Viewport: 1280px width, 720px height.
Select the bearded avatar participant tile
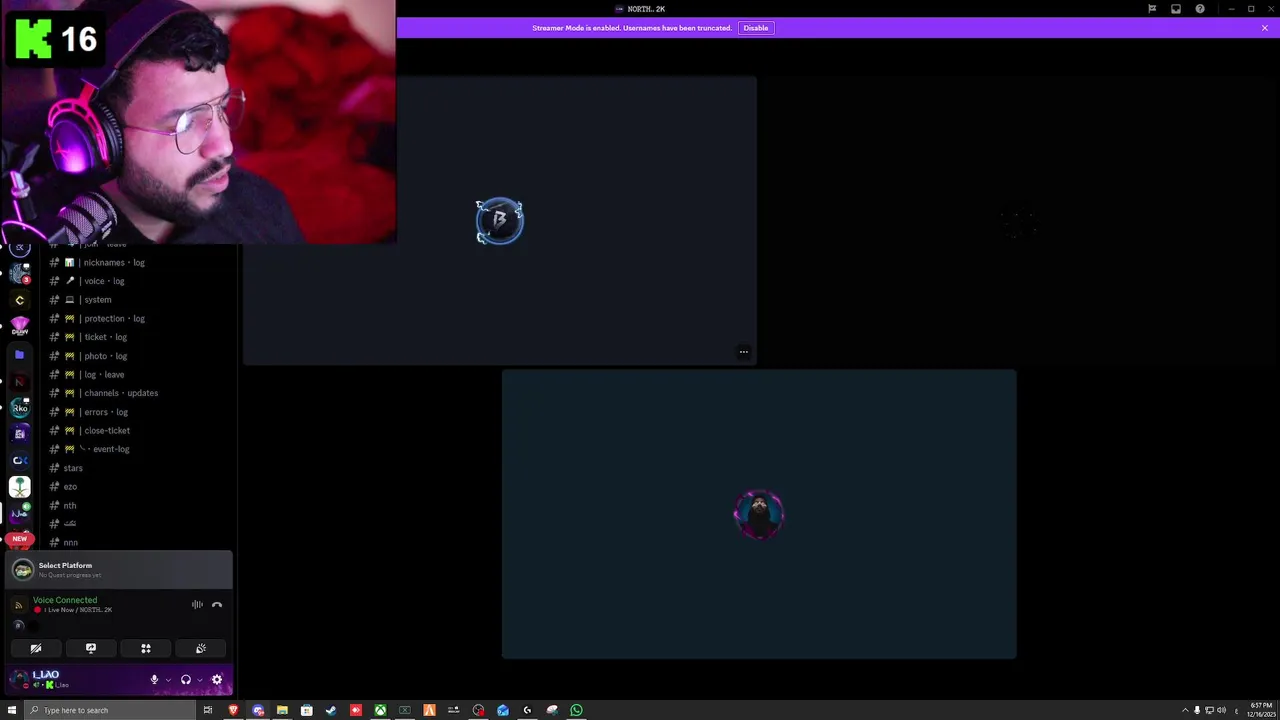[759, 515]
